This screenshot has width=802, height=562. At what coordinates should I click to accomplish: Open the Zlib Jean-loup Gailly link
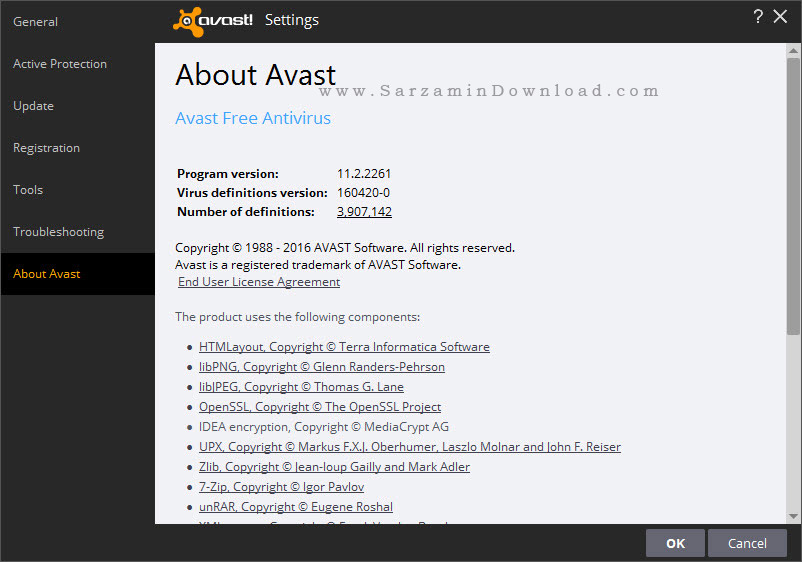335,466
